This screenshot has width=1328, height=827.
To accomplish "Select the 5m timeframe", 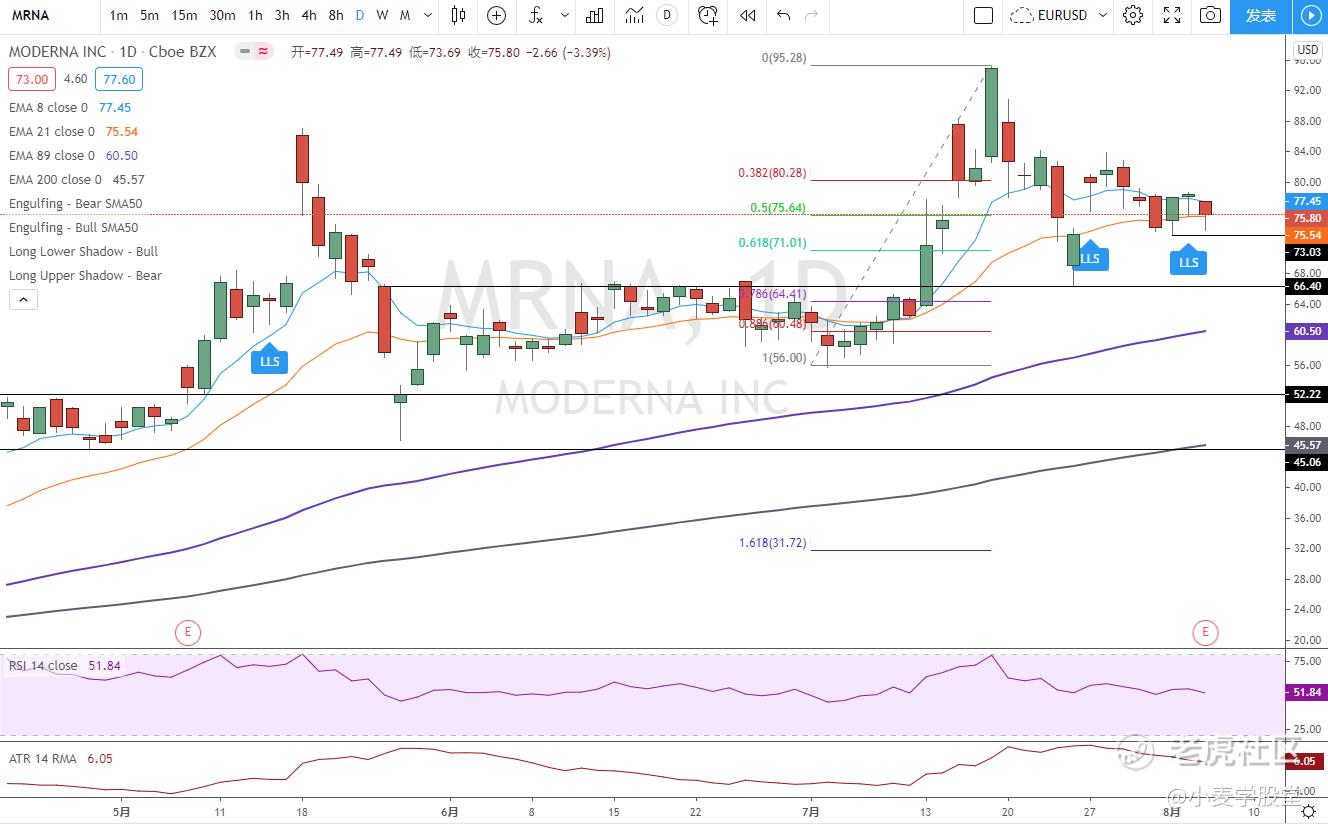I will tap(149, 15).
